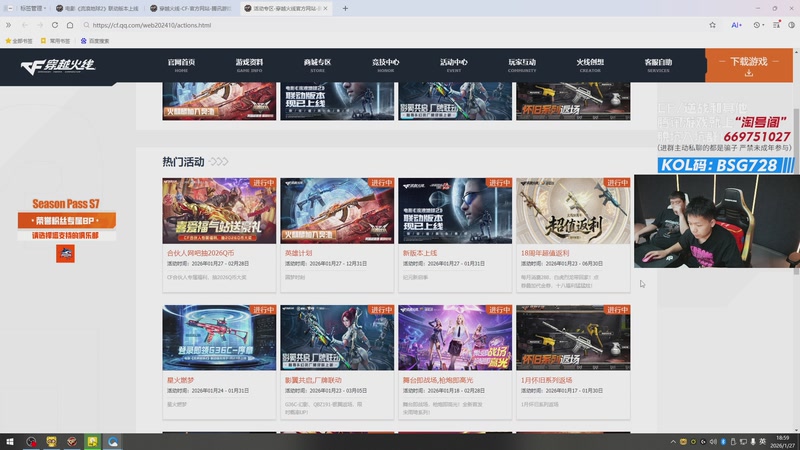This screenshot has height=450, width=800.
Task: Open the 竞技中心 HONOR nav item
Action: click(x=386, y=65)
